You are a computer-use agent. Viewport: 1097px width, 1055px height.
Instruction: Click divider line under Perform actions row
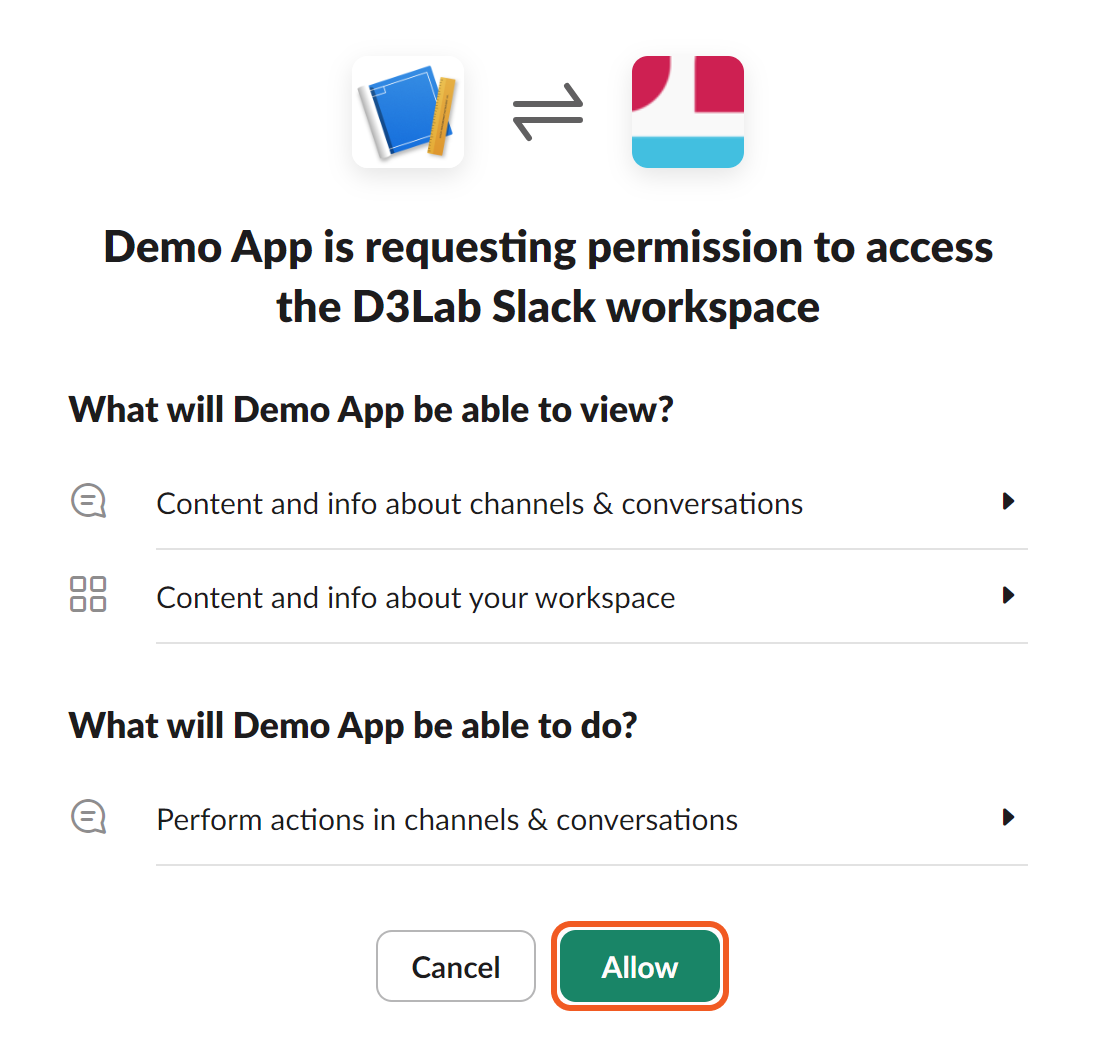point(591,865)
